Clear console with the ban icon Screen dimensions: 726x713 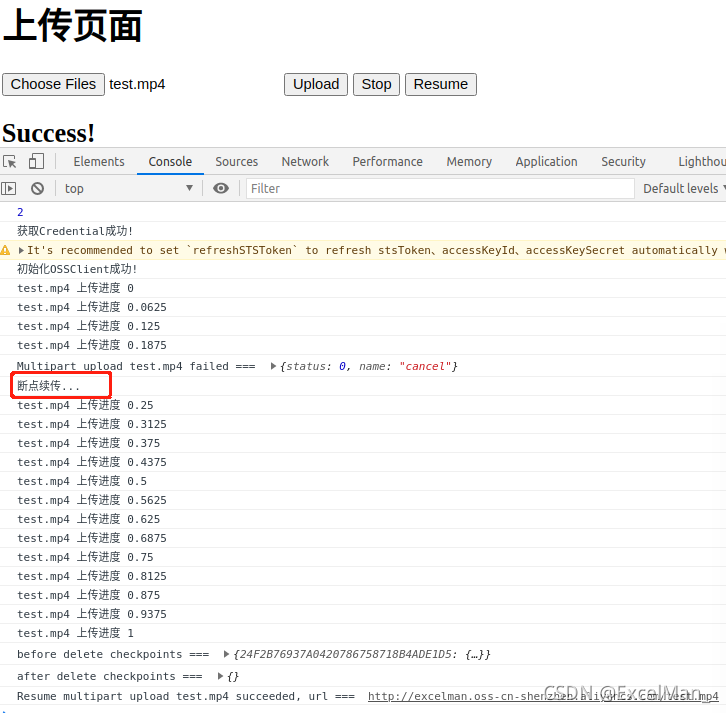click(x=38, y=188)
